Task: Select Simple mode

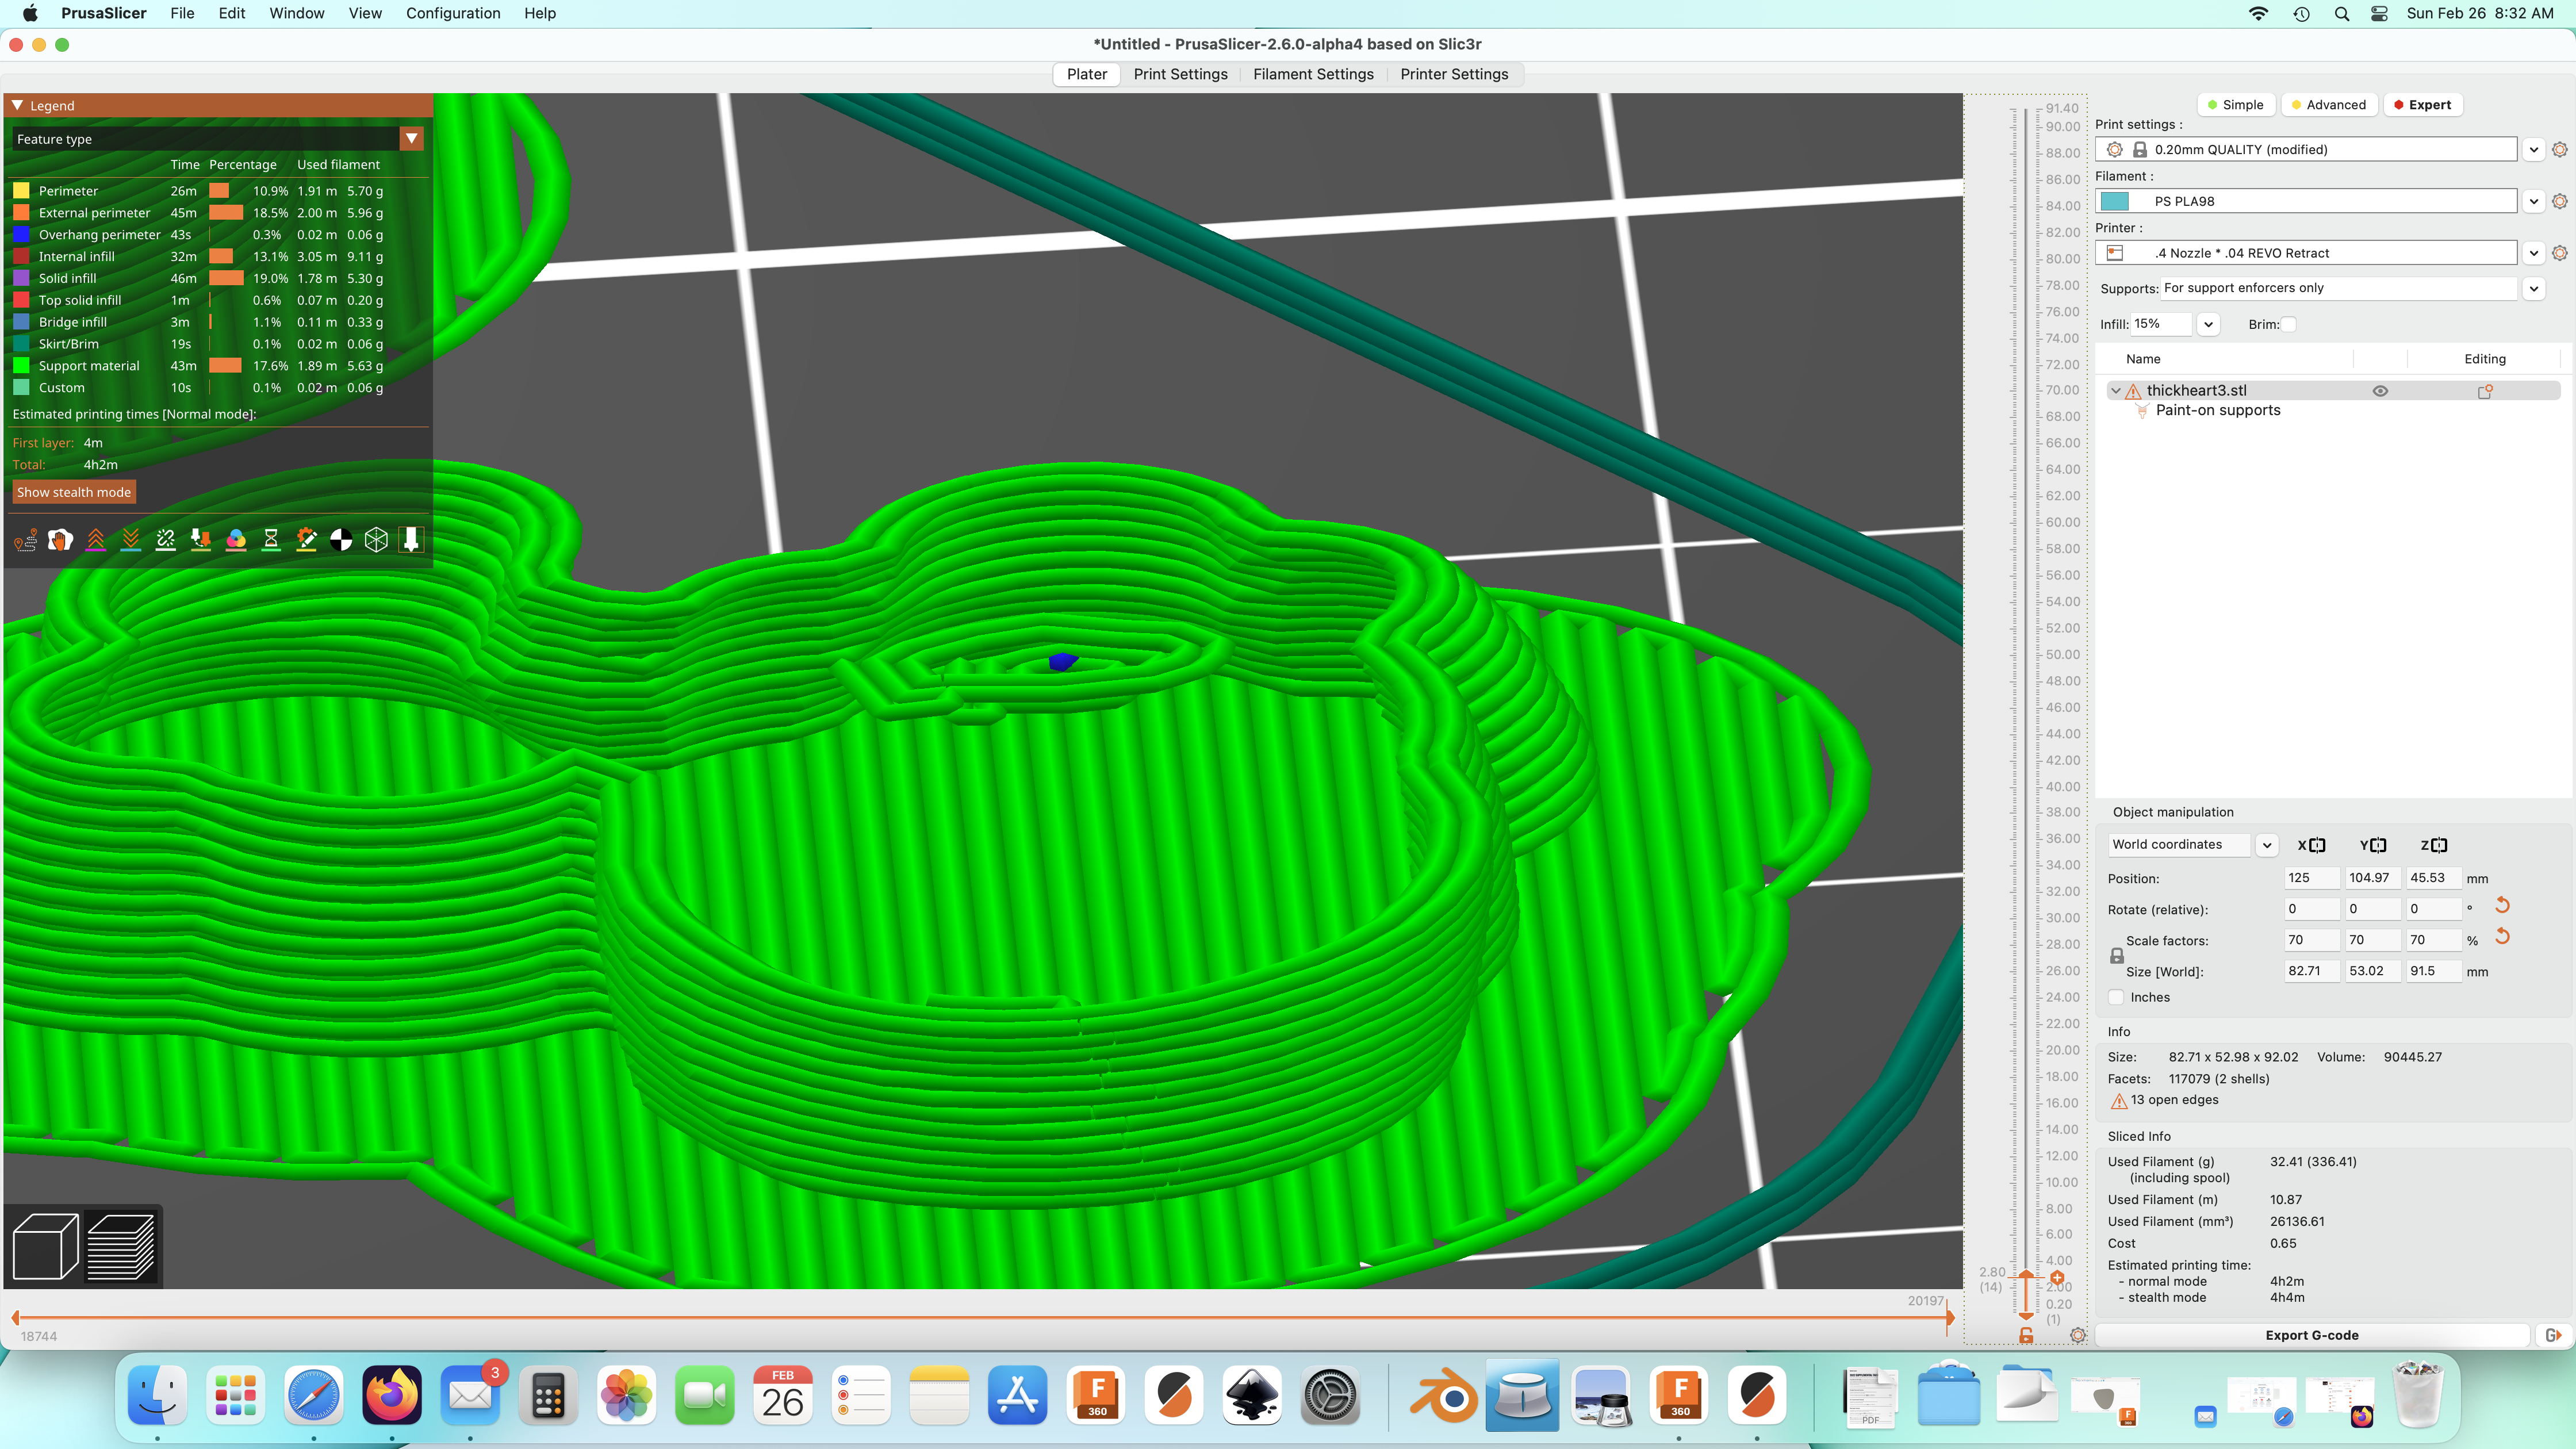Action: point(2235,105)
